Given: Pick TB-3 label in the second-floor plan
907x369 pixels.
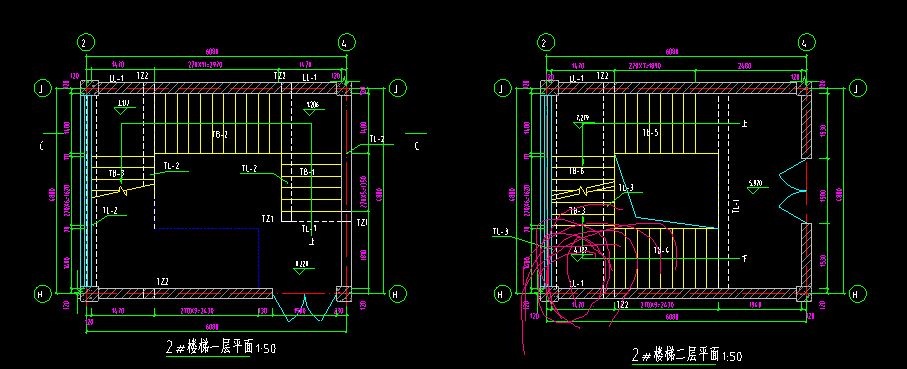Looking at the screenshot, I should 577,211.
